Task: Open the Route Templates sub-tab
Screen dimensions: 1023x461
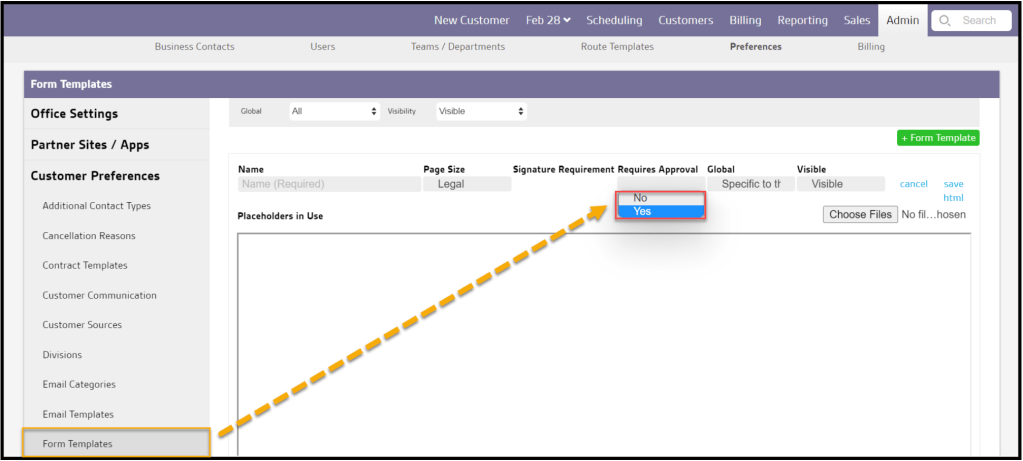Action: coord(617,47)
